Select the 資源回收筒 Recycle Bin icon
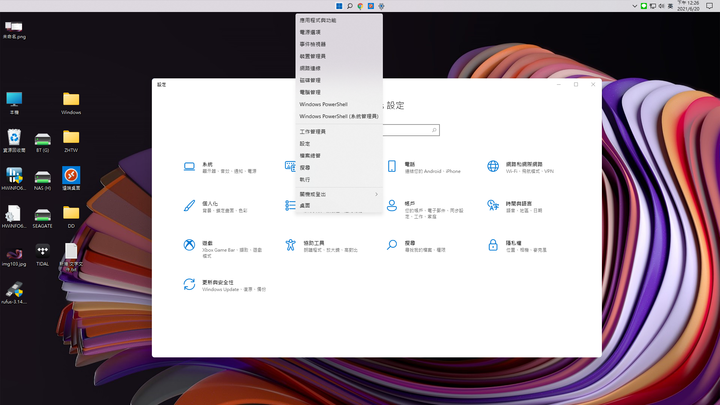This screenshot has width=720, height=405. 14,141
